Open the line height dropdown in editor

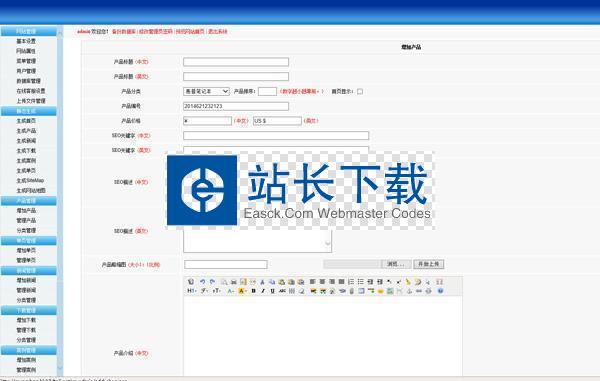point(292,291)
